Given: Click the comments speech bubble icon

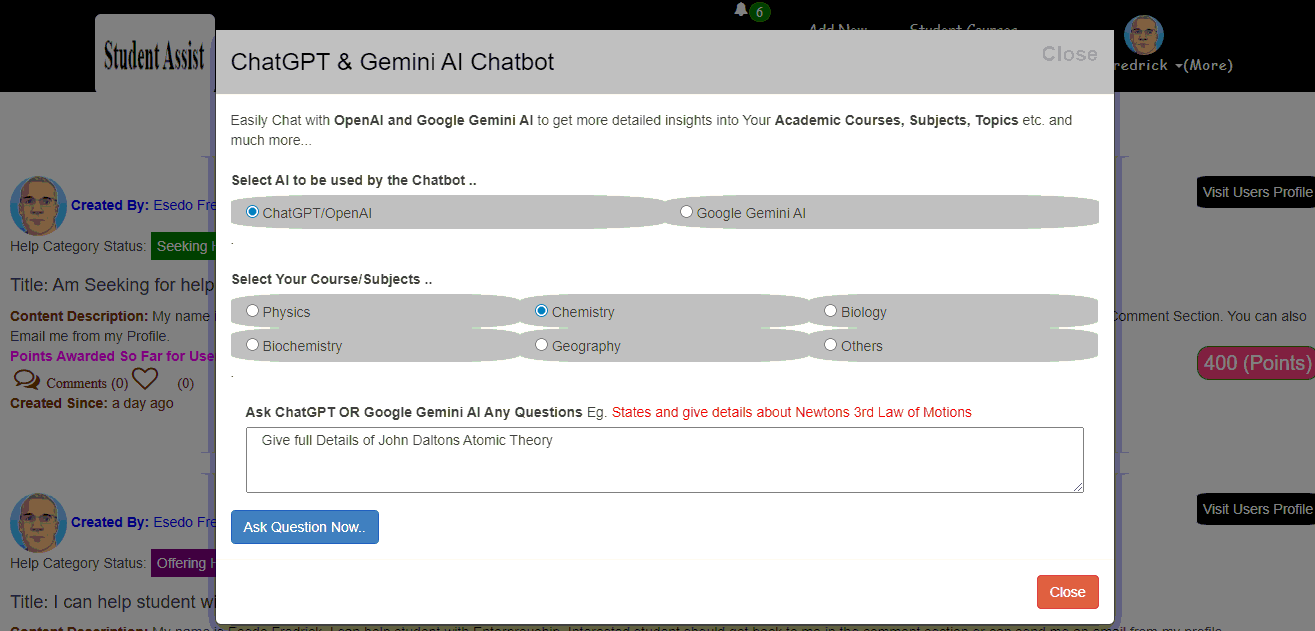Looking at the screenshot, I should click(27, 380).
